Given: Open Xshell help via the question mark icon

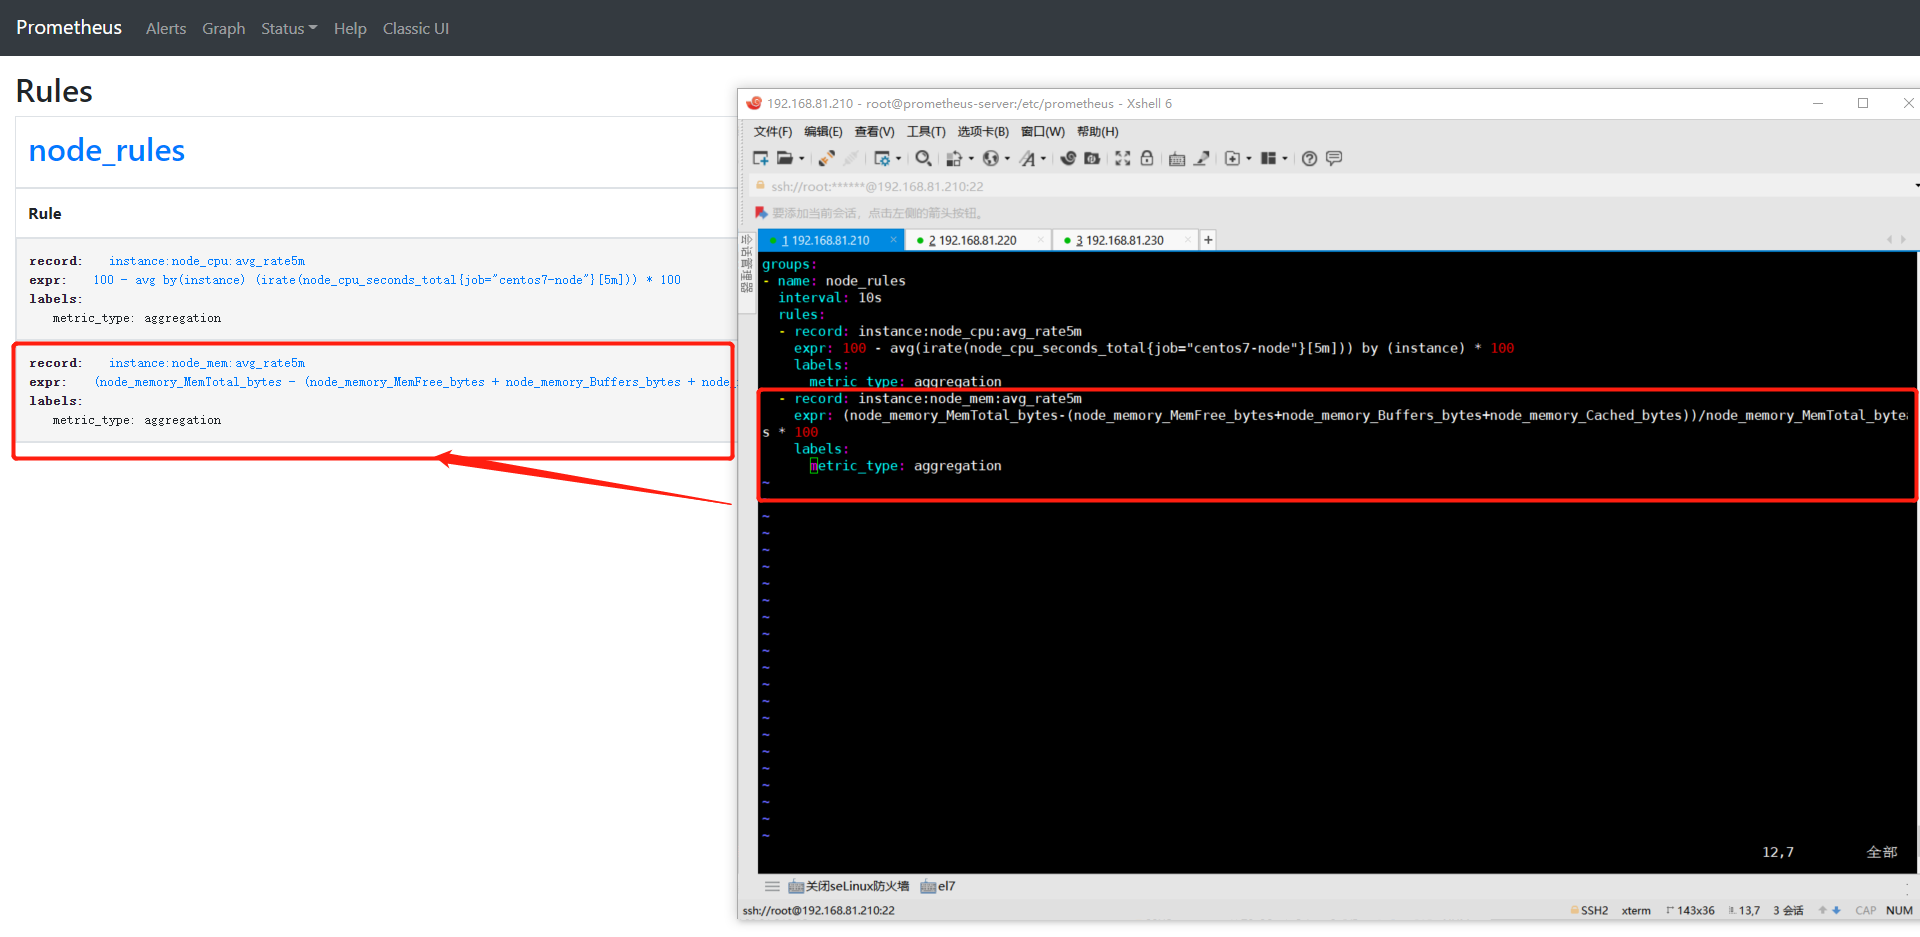Looking at the screenshot, I should tap(1309, 158).
